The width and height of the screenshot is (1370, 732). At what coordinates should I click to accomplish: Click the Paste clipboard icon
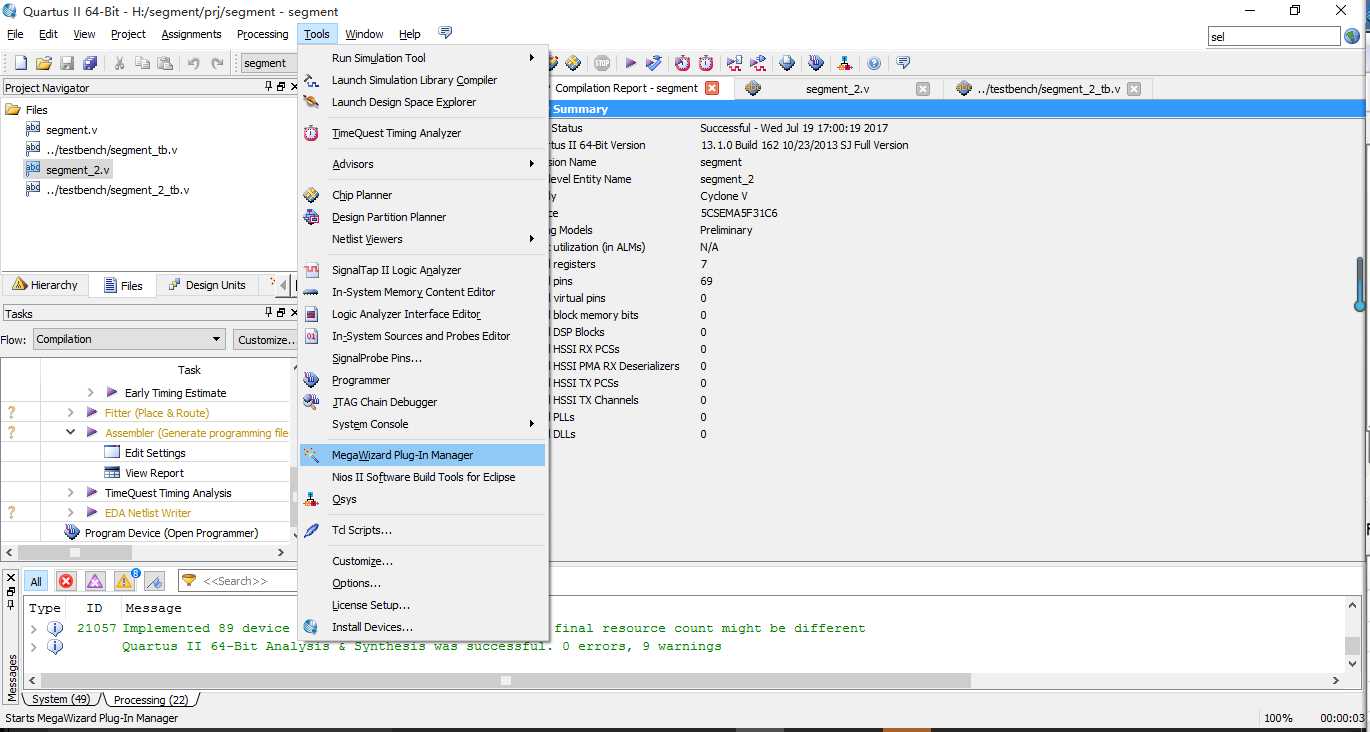click(165, 63)
